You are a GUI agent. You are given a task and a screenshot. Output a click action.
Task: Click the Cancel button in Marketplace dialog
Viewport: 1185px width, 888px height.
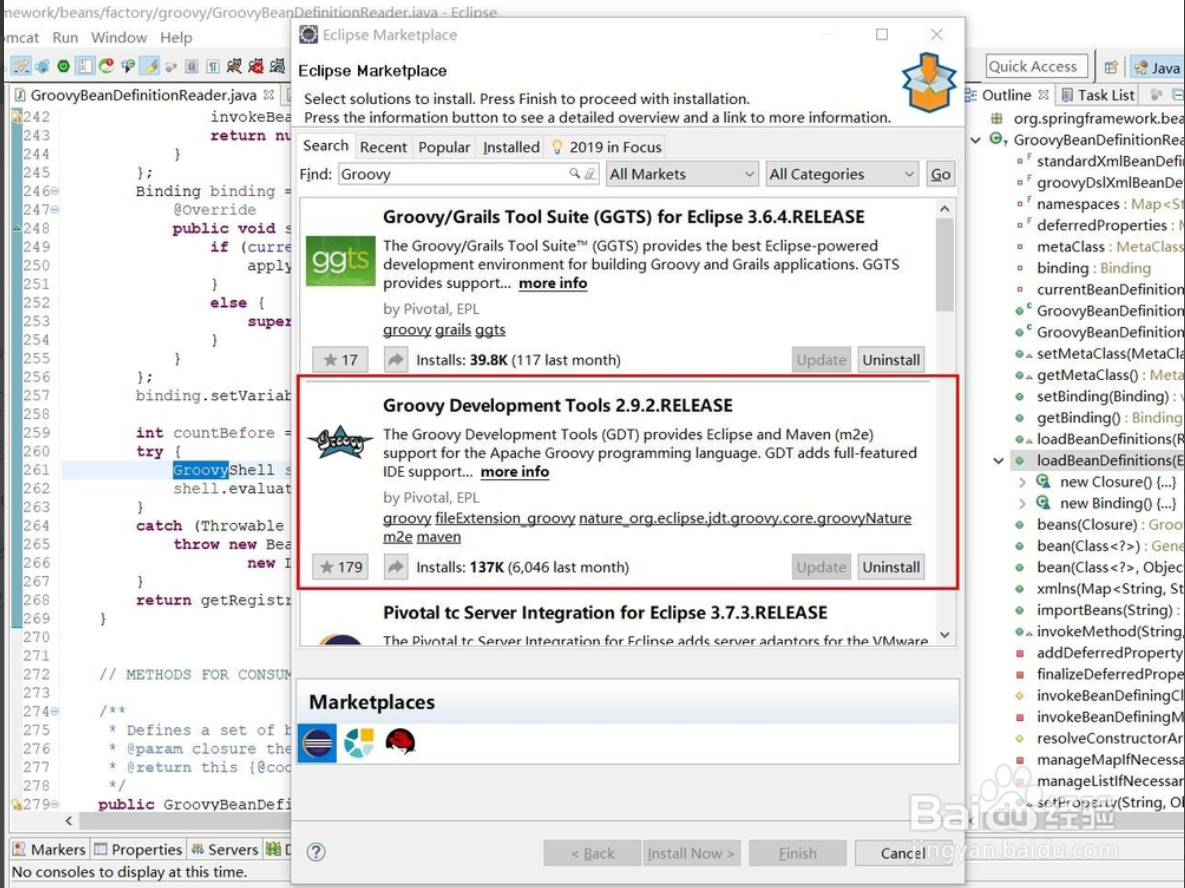903,853
